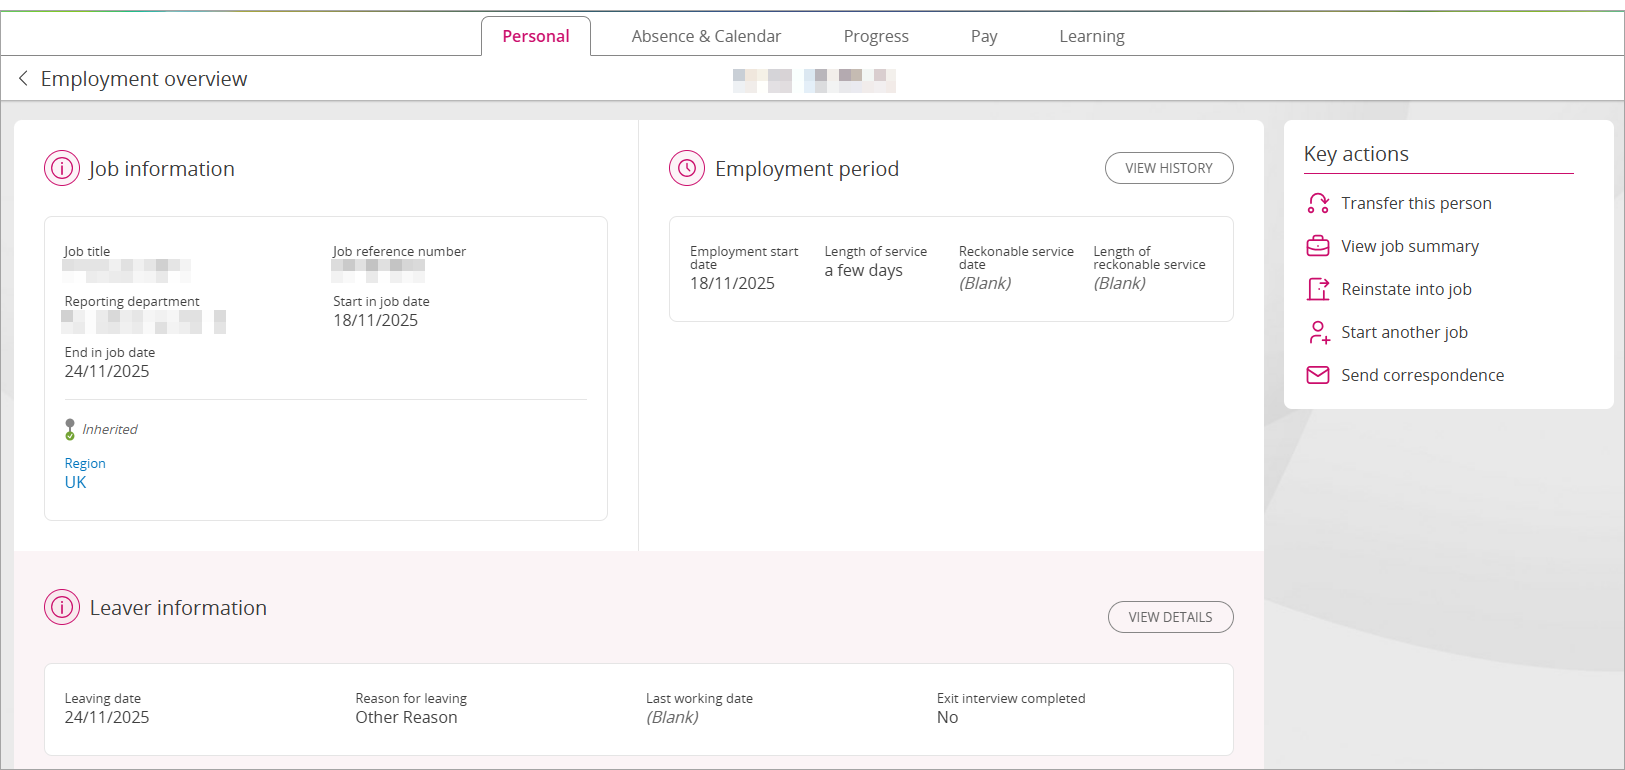The height and width of the screenshot is (770, 1625).
Task: Click the Transfer this person icon
Action: 1318,204
